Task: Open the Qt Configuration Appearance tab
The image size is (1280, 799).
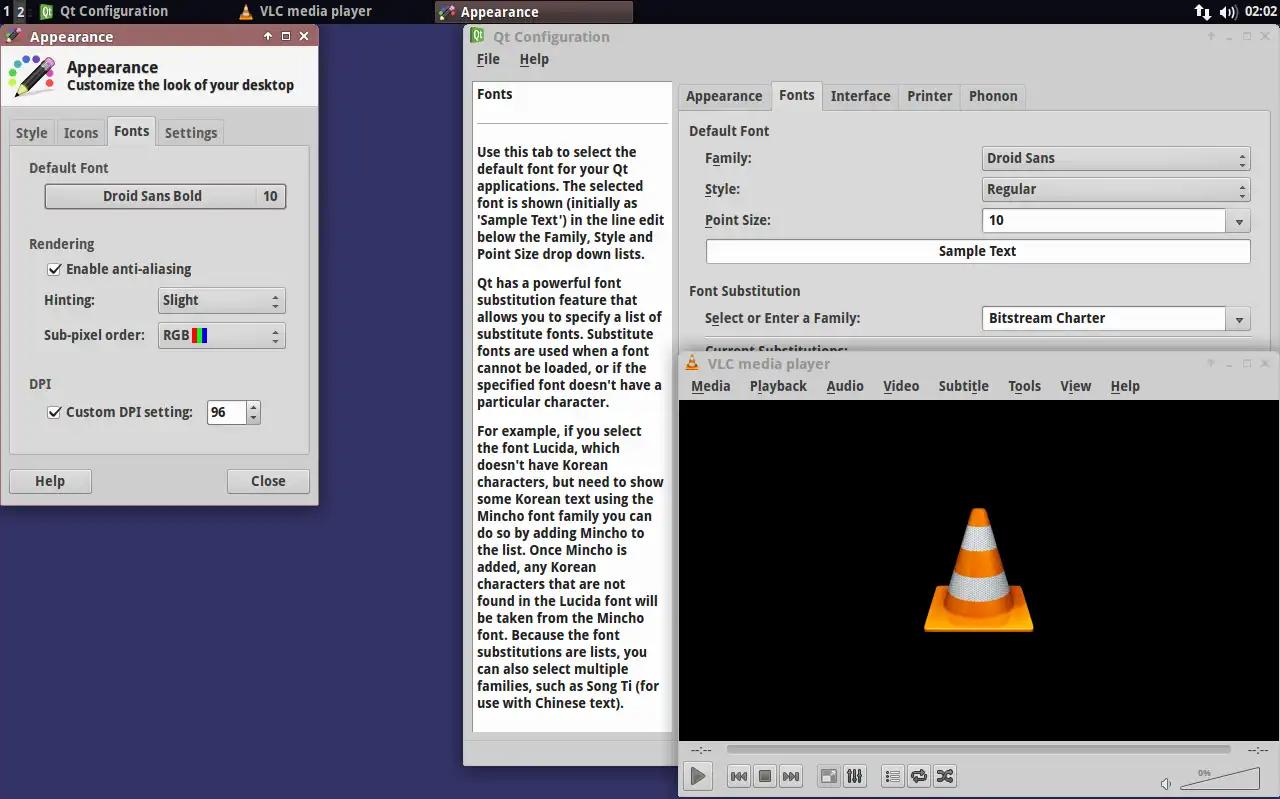Action: click(x=724, y=96)
